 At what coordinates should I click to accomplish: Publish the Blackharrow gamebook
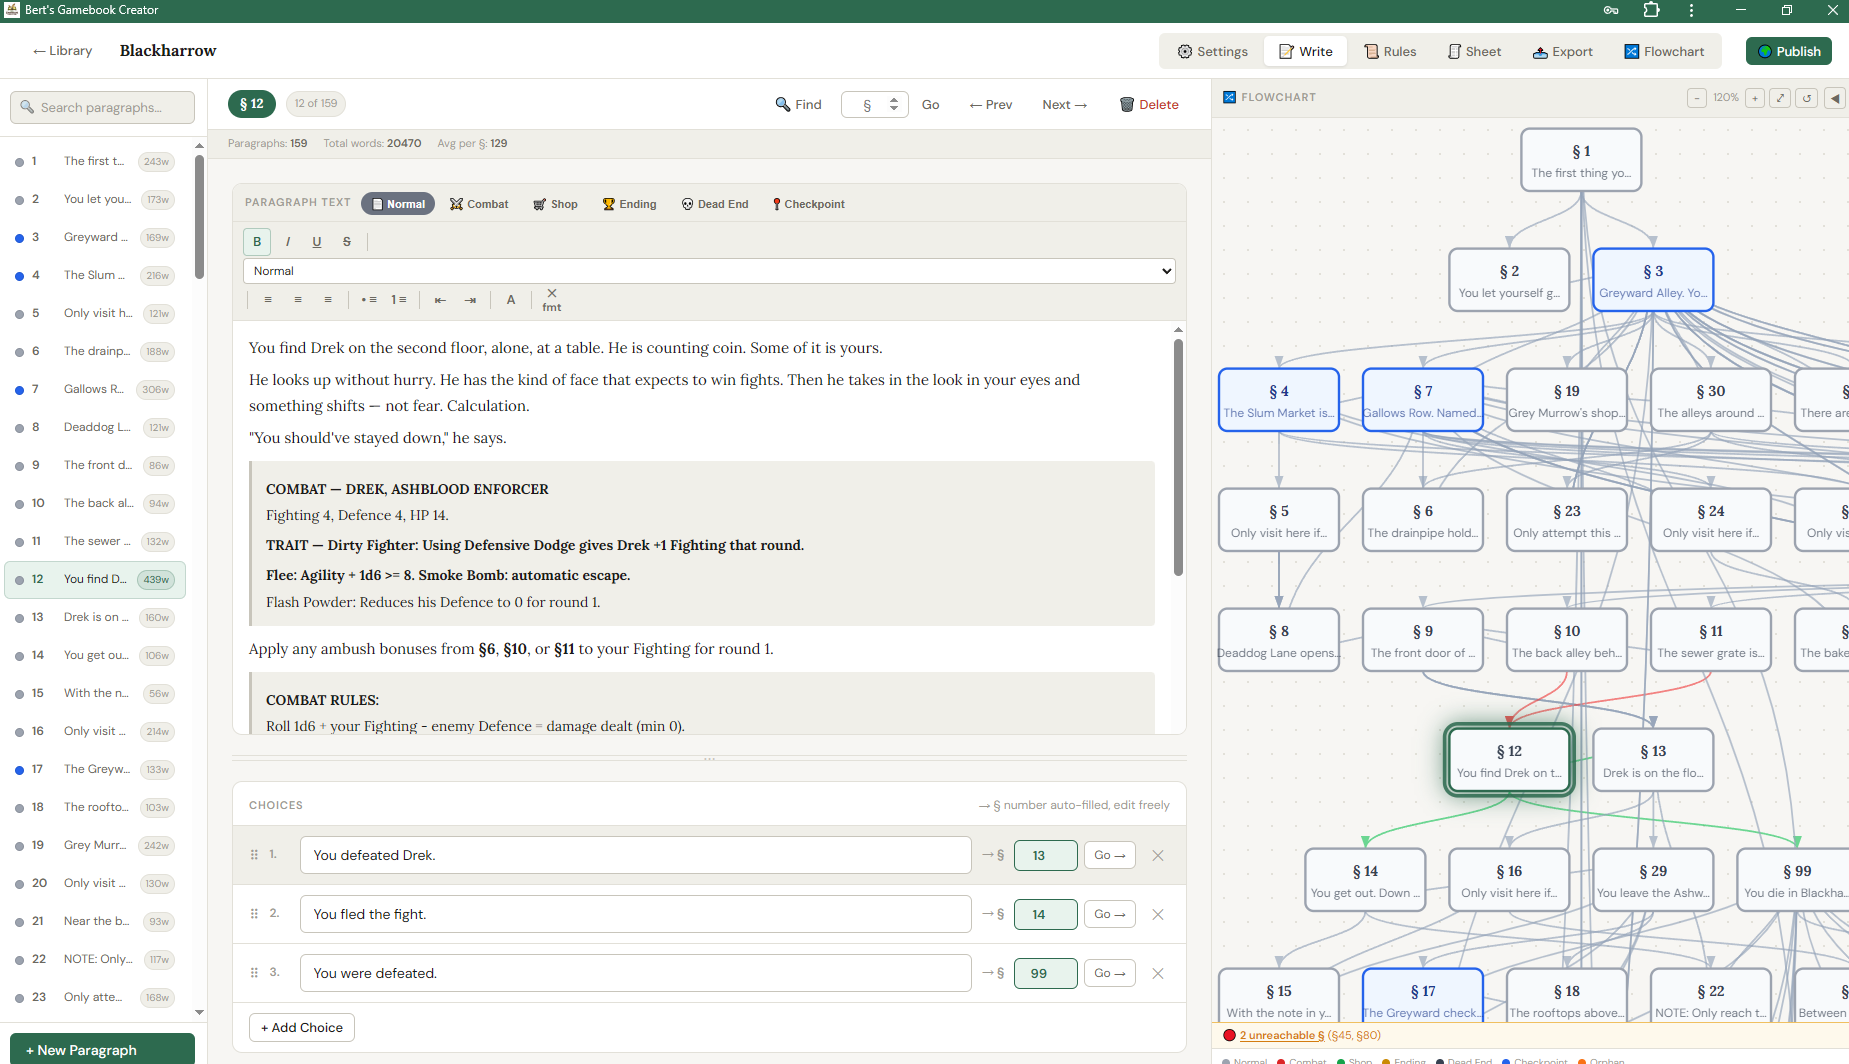(x=1789, y=51)
